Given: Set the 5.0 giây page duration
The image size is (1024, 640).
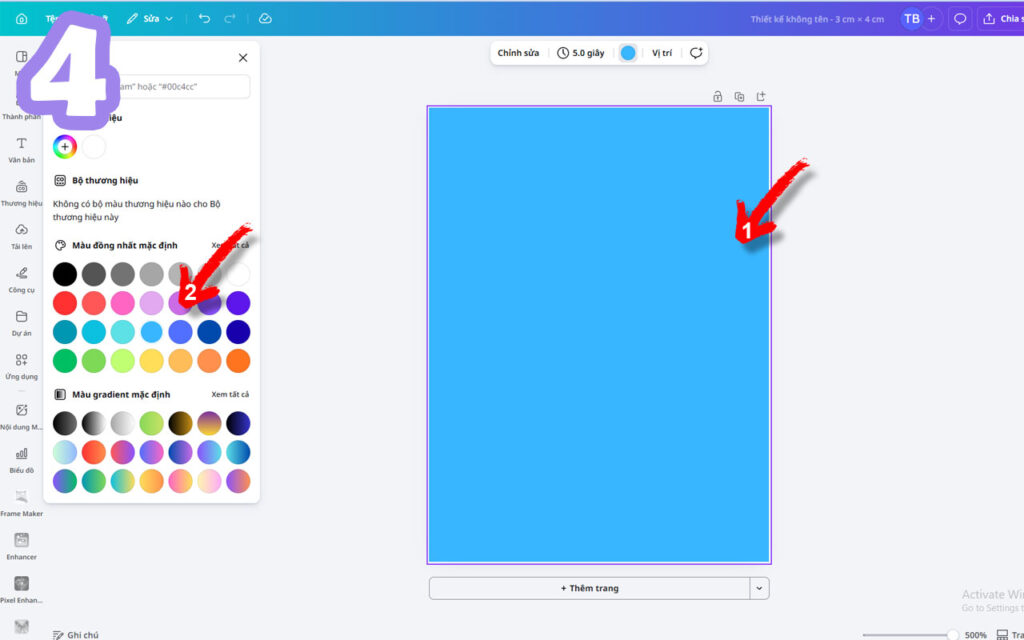Looking at the screenshot, I should 581,53.
